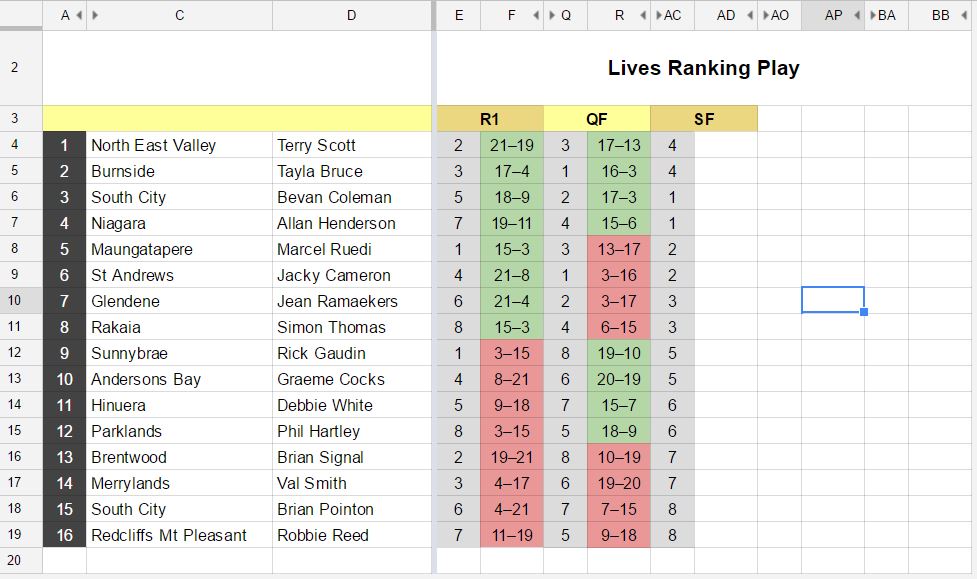Expand the hidden column after BB
This screenshot has height=579, width=977.
(963, 15)
